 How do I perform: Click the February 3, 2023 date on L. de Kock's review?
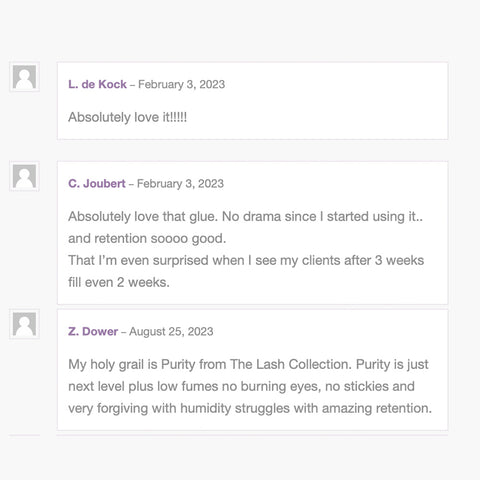(x=181, y=84)
